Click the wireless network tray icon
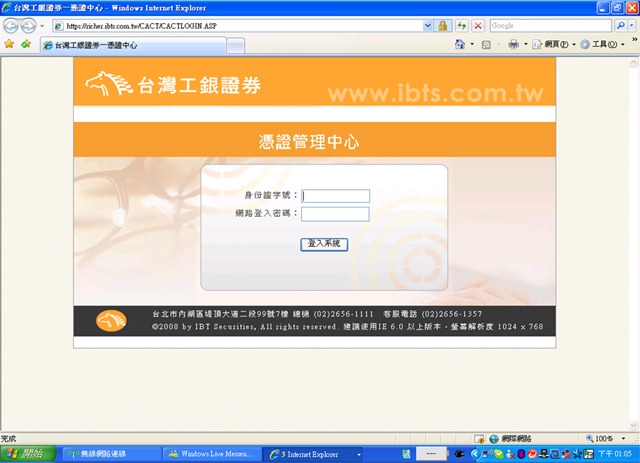Image resolution: width=640 pixels, height=463 pixels. tap(487, 453)
